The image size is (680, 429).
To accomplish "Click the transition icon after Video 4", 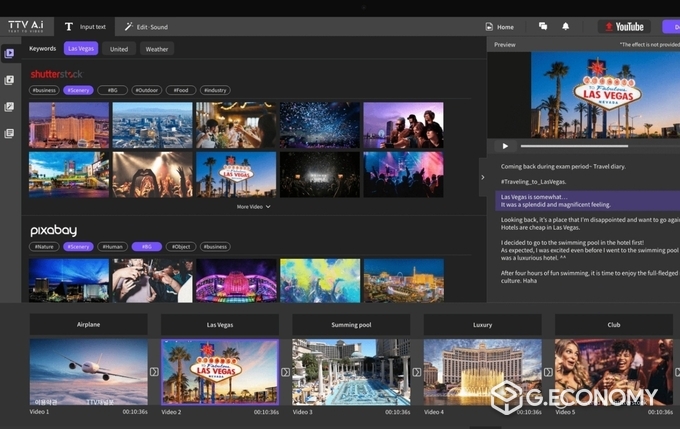I will pyautogui.click(x=548, y=372).
